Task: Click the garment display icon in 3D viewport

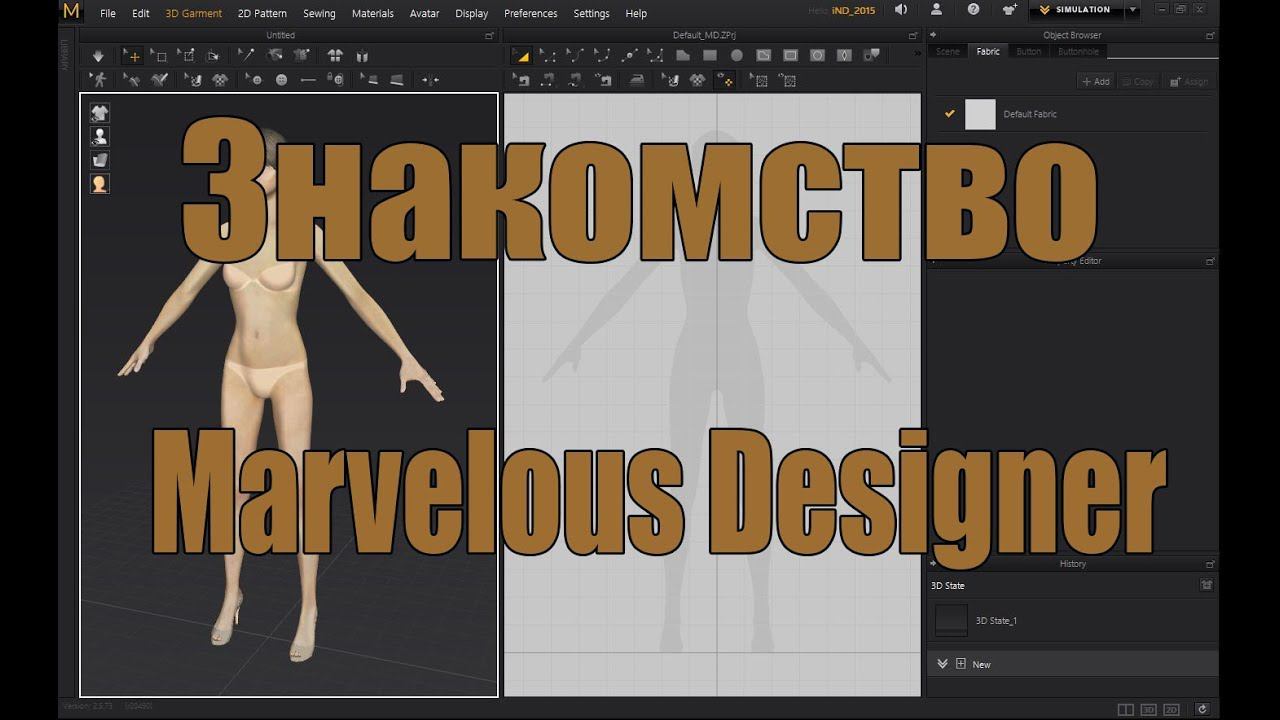Action: point(100,112)
